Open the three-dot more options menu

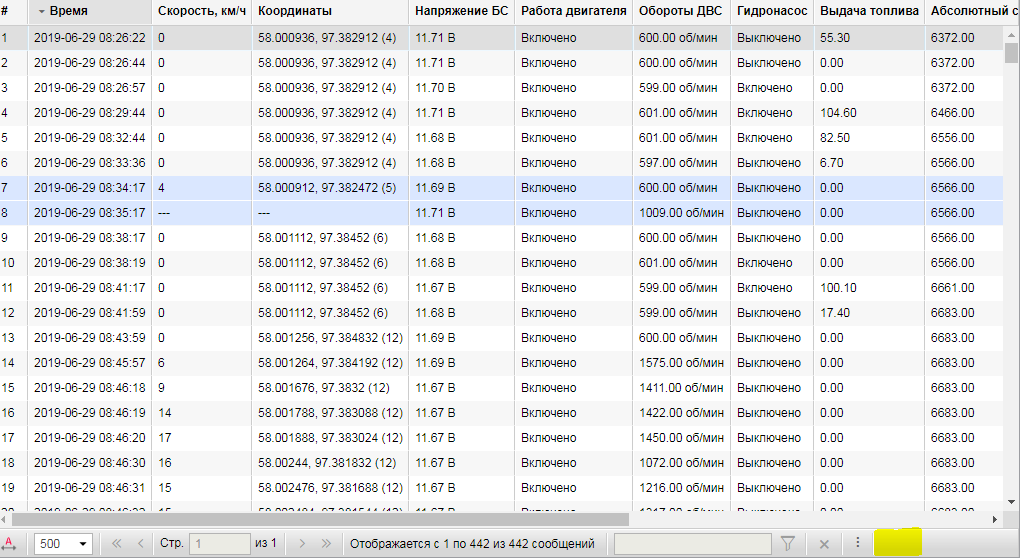[x=857, y=543]
